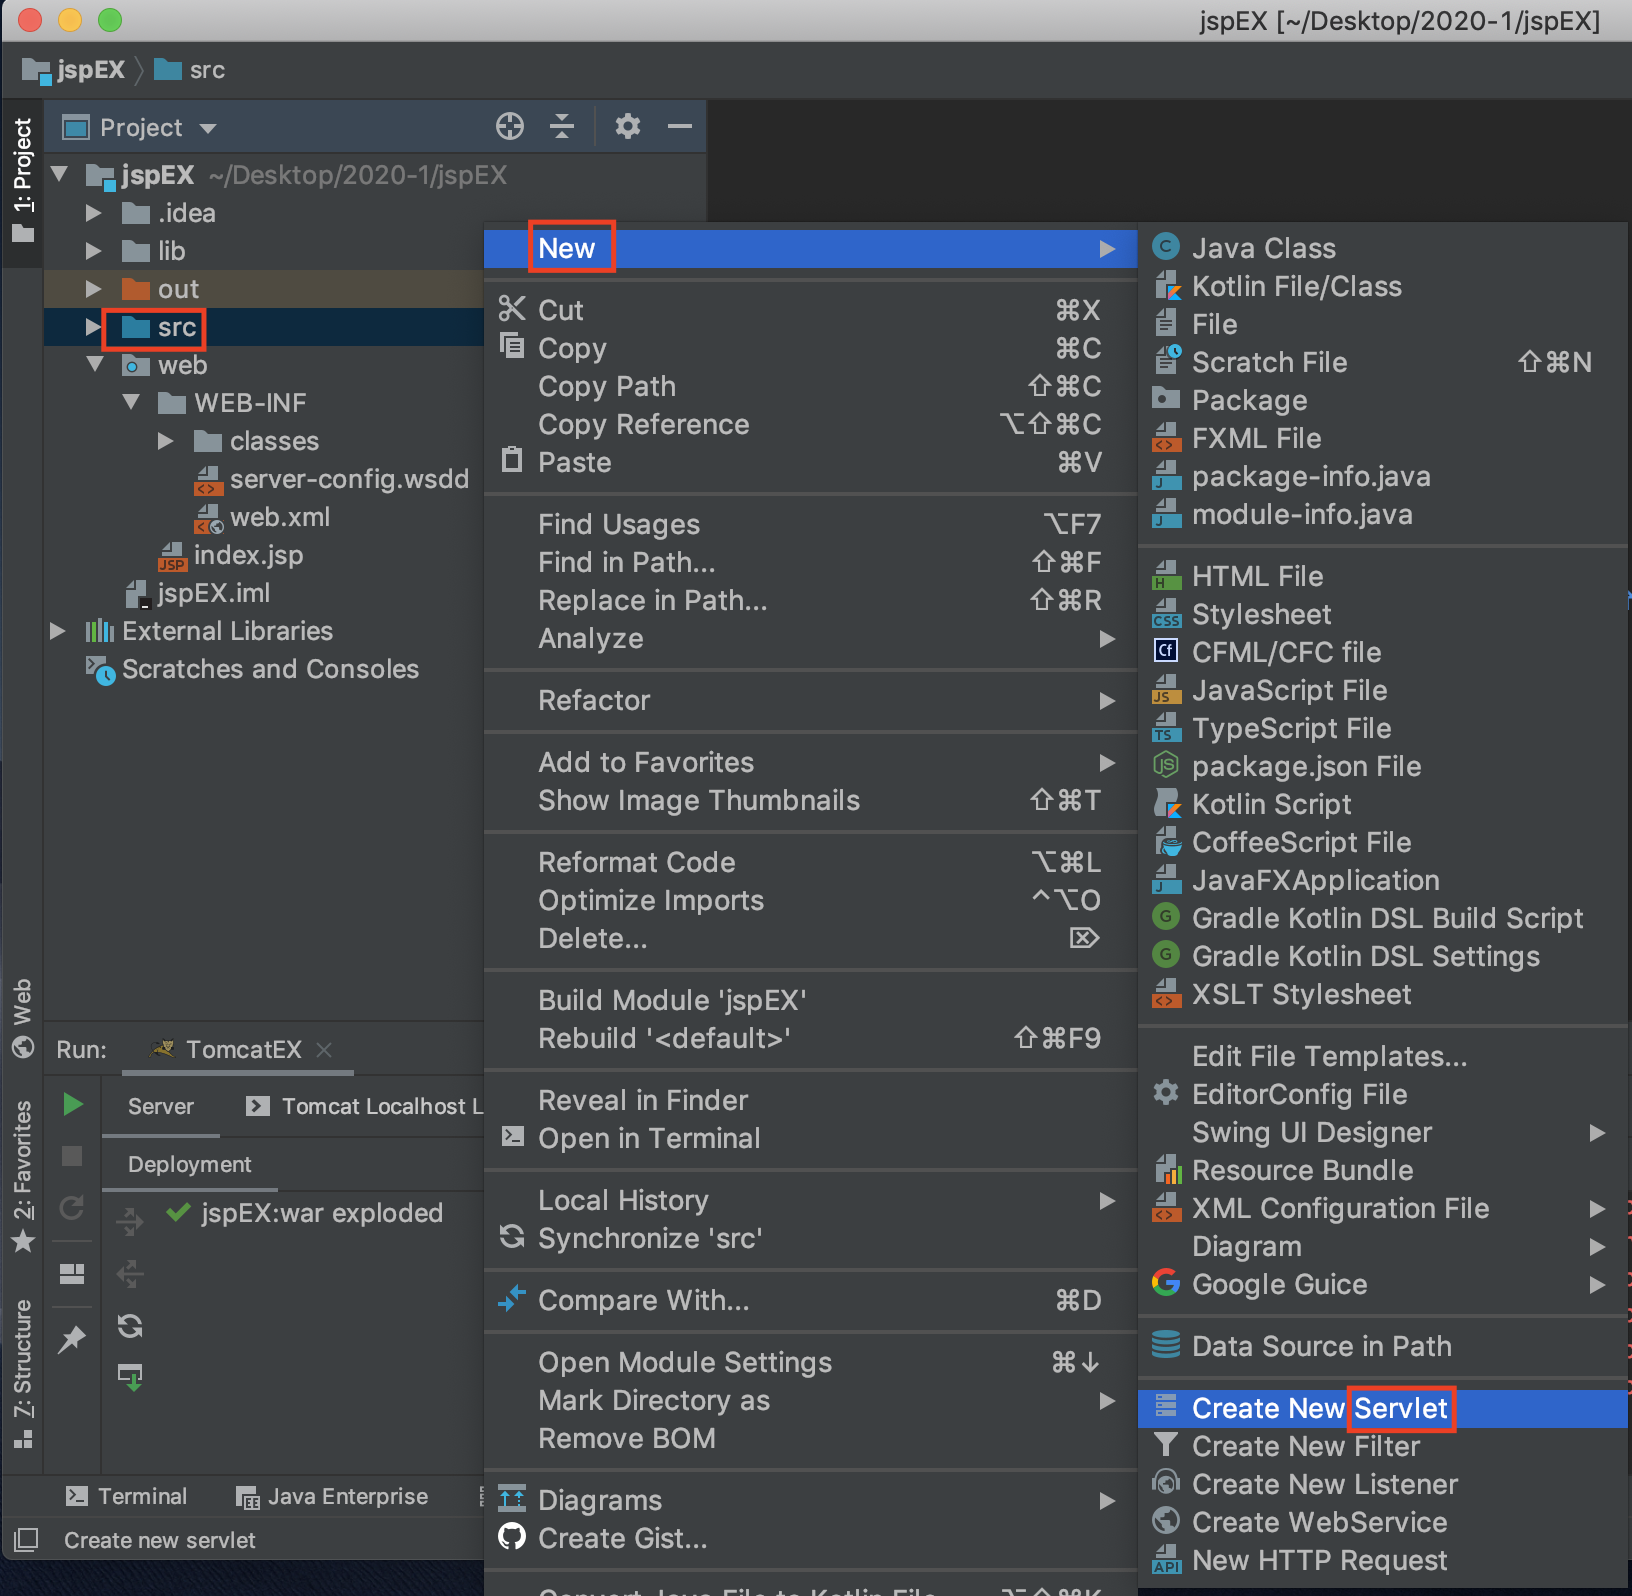Select Package from New submenu
Screen dimensions: 1632x1596
1384,400
